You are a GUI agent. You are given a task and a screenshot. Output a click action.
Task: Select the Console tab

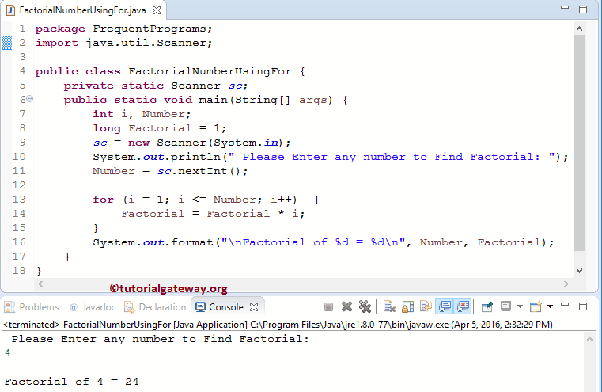click(219, 307)
